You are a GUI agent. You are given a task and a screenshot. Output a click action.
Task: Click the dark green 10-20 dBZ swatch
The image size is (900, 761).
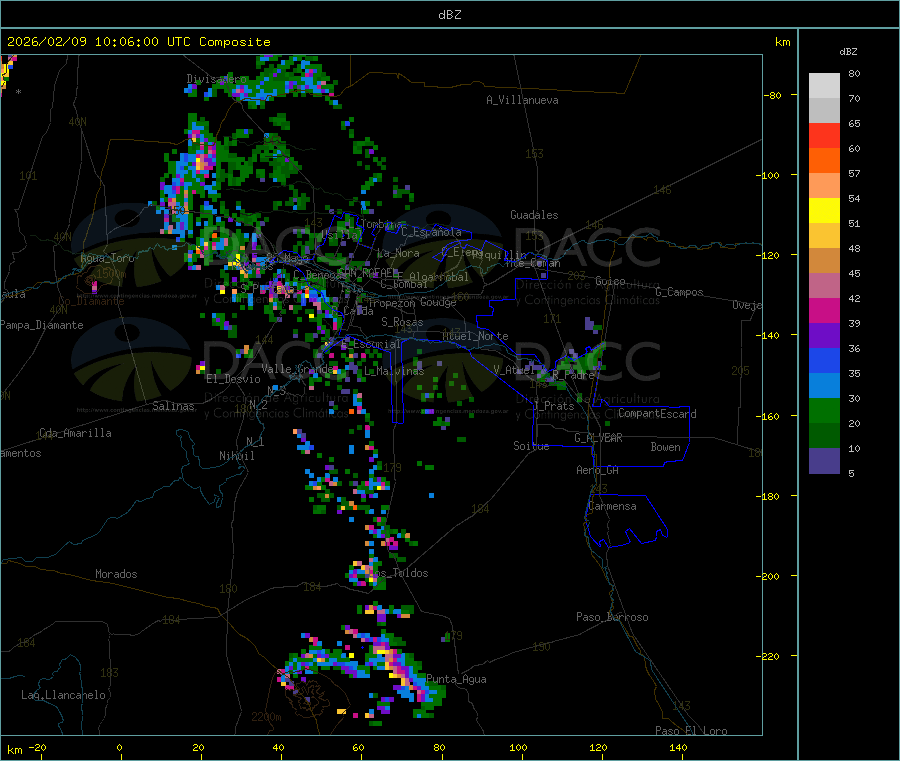click(x=824, y=436)
